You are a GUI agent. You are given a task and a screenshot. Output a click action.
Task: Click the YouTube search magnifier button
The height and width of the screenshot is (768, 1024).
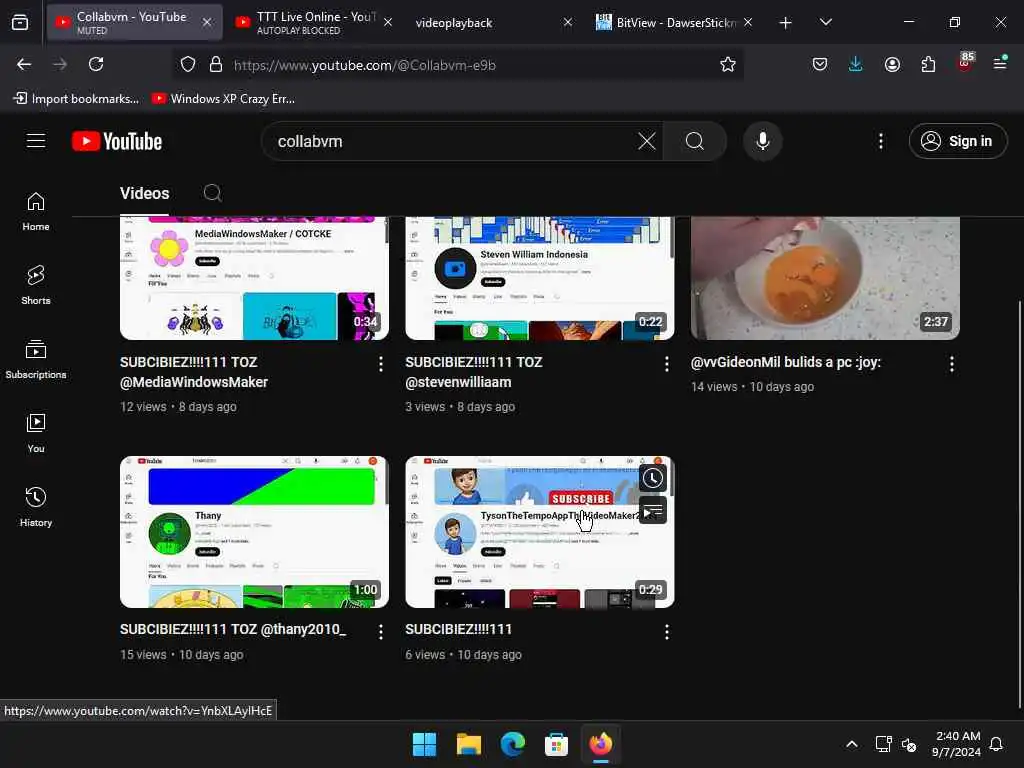(x=695, y=141)
